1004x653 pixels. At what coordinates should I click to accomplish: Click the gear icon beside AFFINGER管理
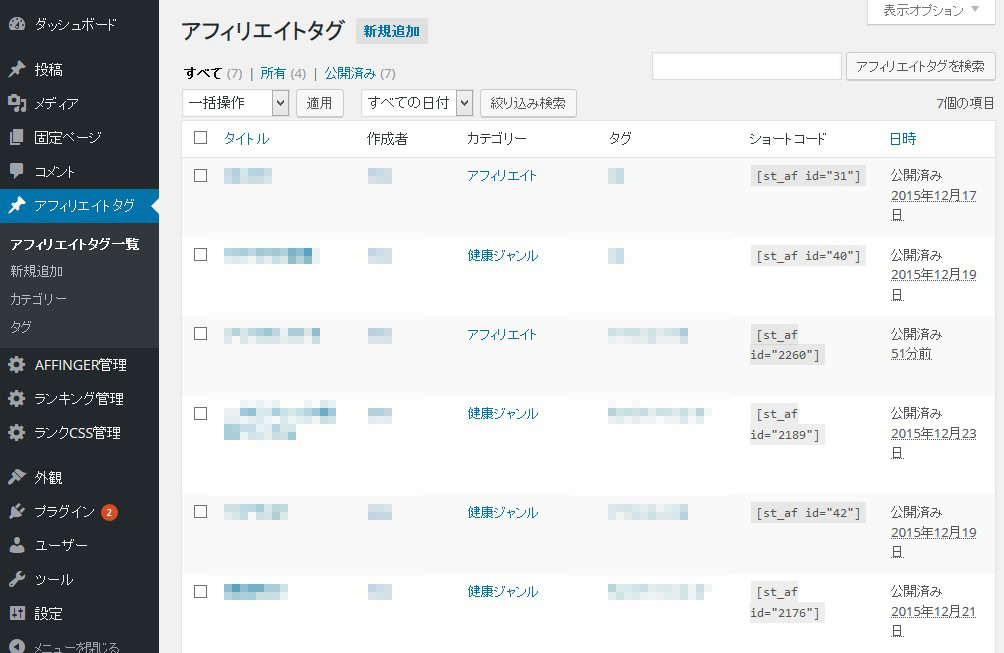tap(17, 365)
